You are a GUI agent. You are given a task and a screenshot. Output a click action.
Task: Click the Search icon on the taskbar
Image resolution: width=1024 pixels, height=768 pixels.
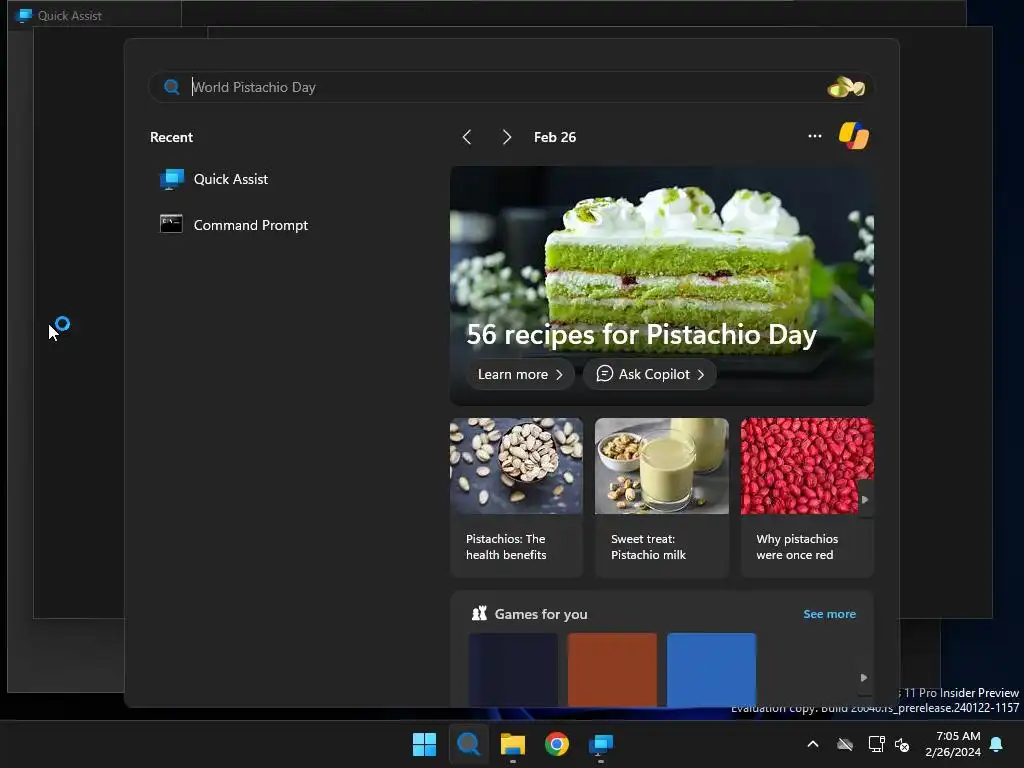(x=468, y=744)
